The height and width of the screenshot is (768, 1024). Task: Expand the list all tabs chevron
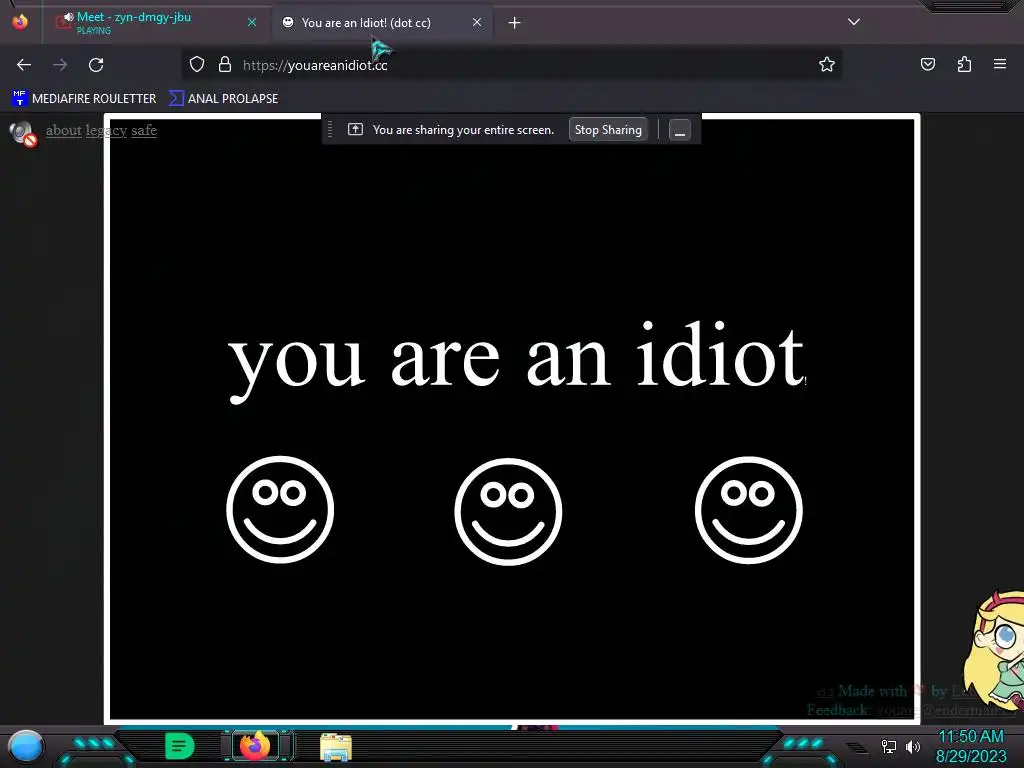pyautogui.click(x=853, y=22)
